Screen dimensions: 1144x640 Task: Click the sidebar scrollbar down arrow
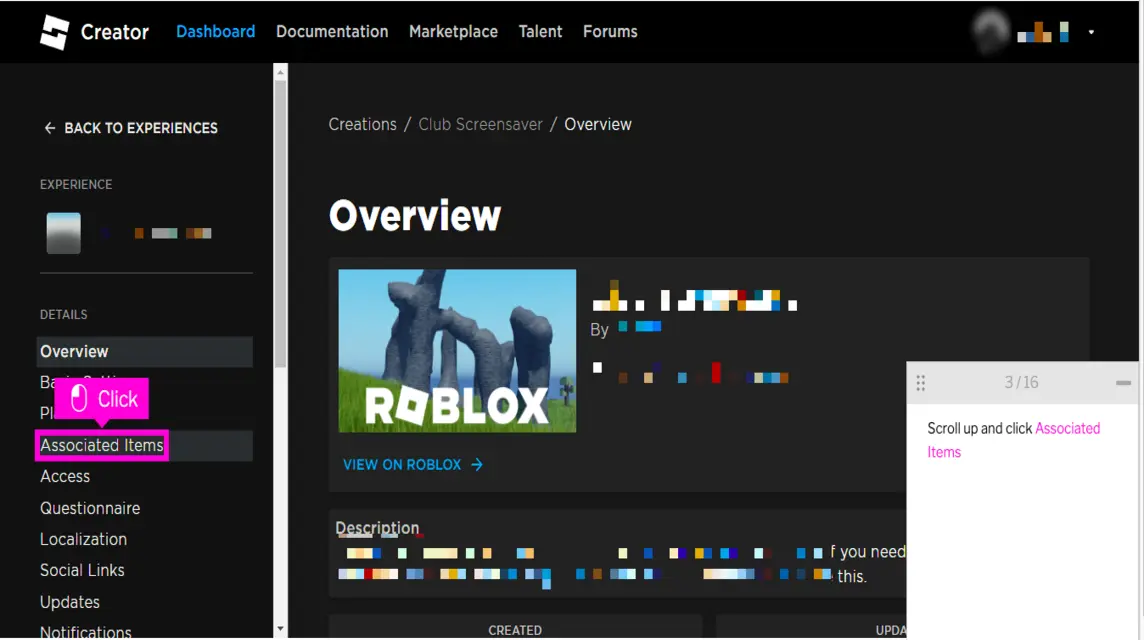[x=280, y=630]
